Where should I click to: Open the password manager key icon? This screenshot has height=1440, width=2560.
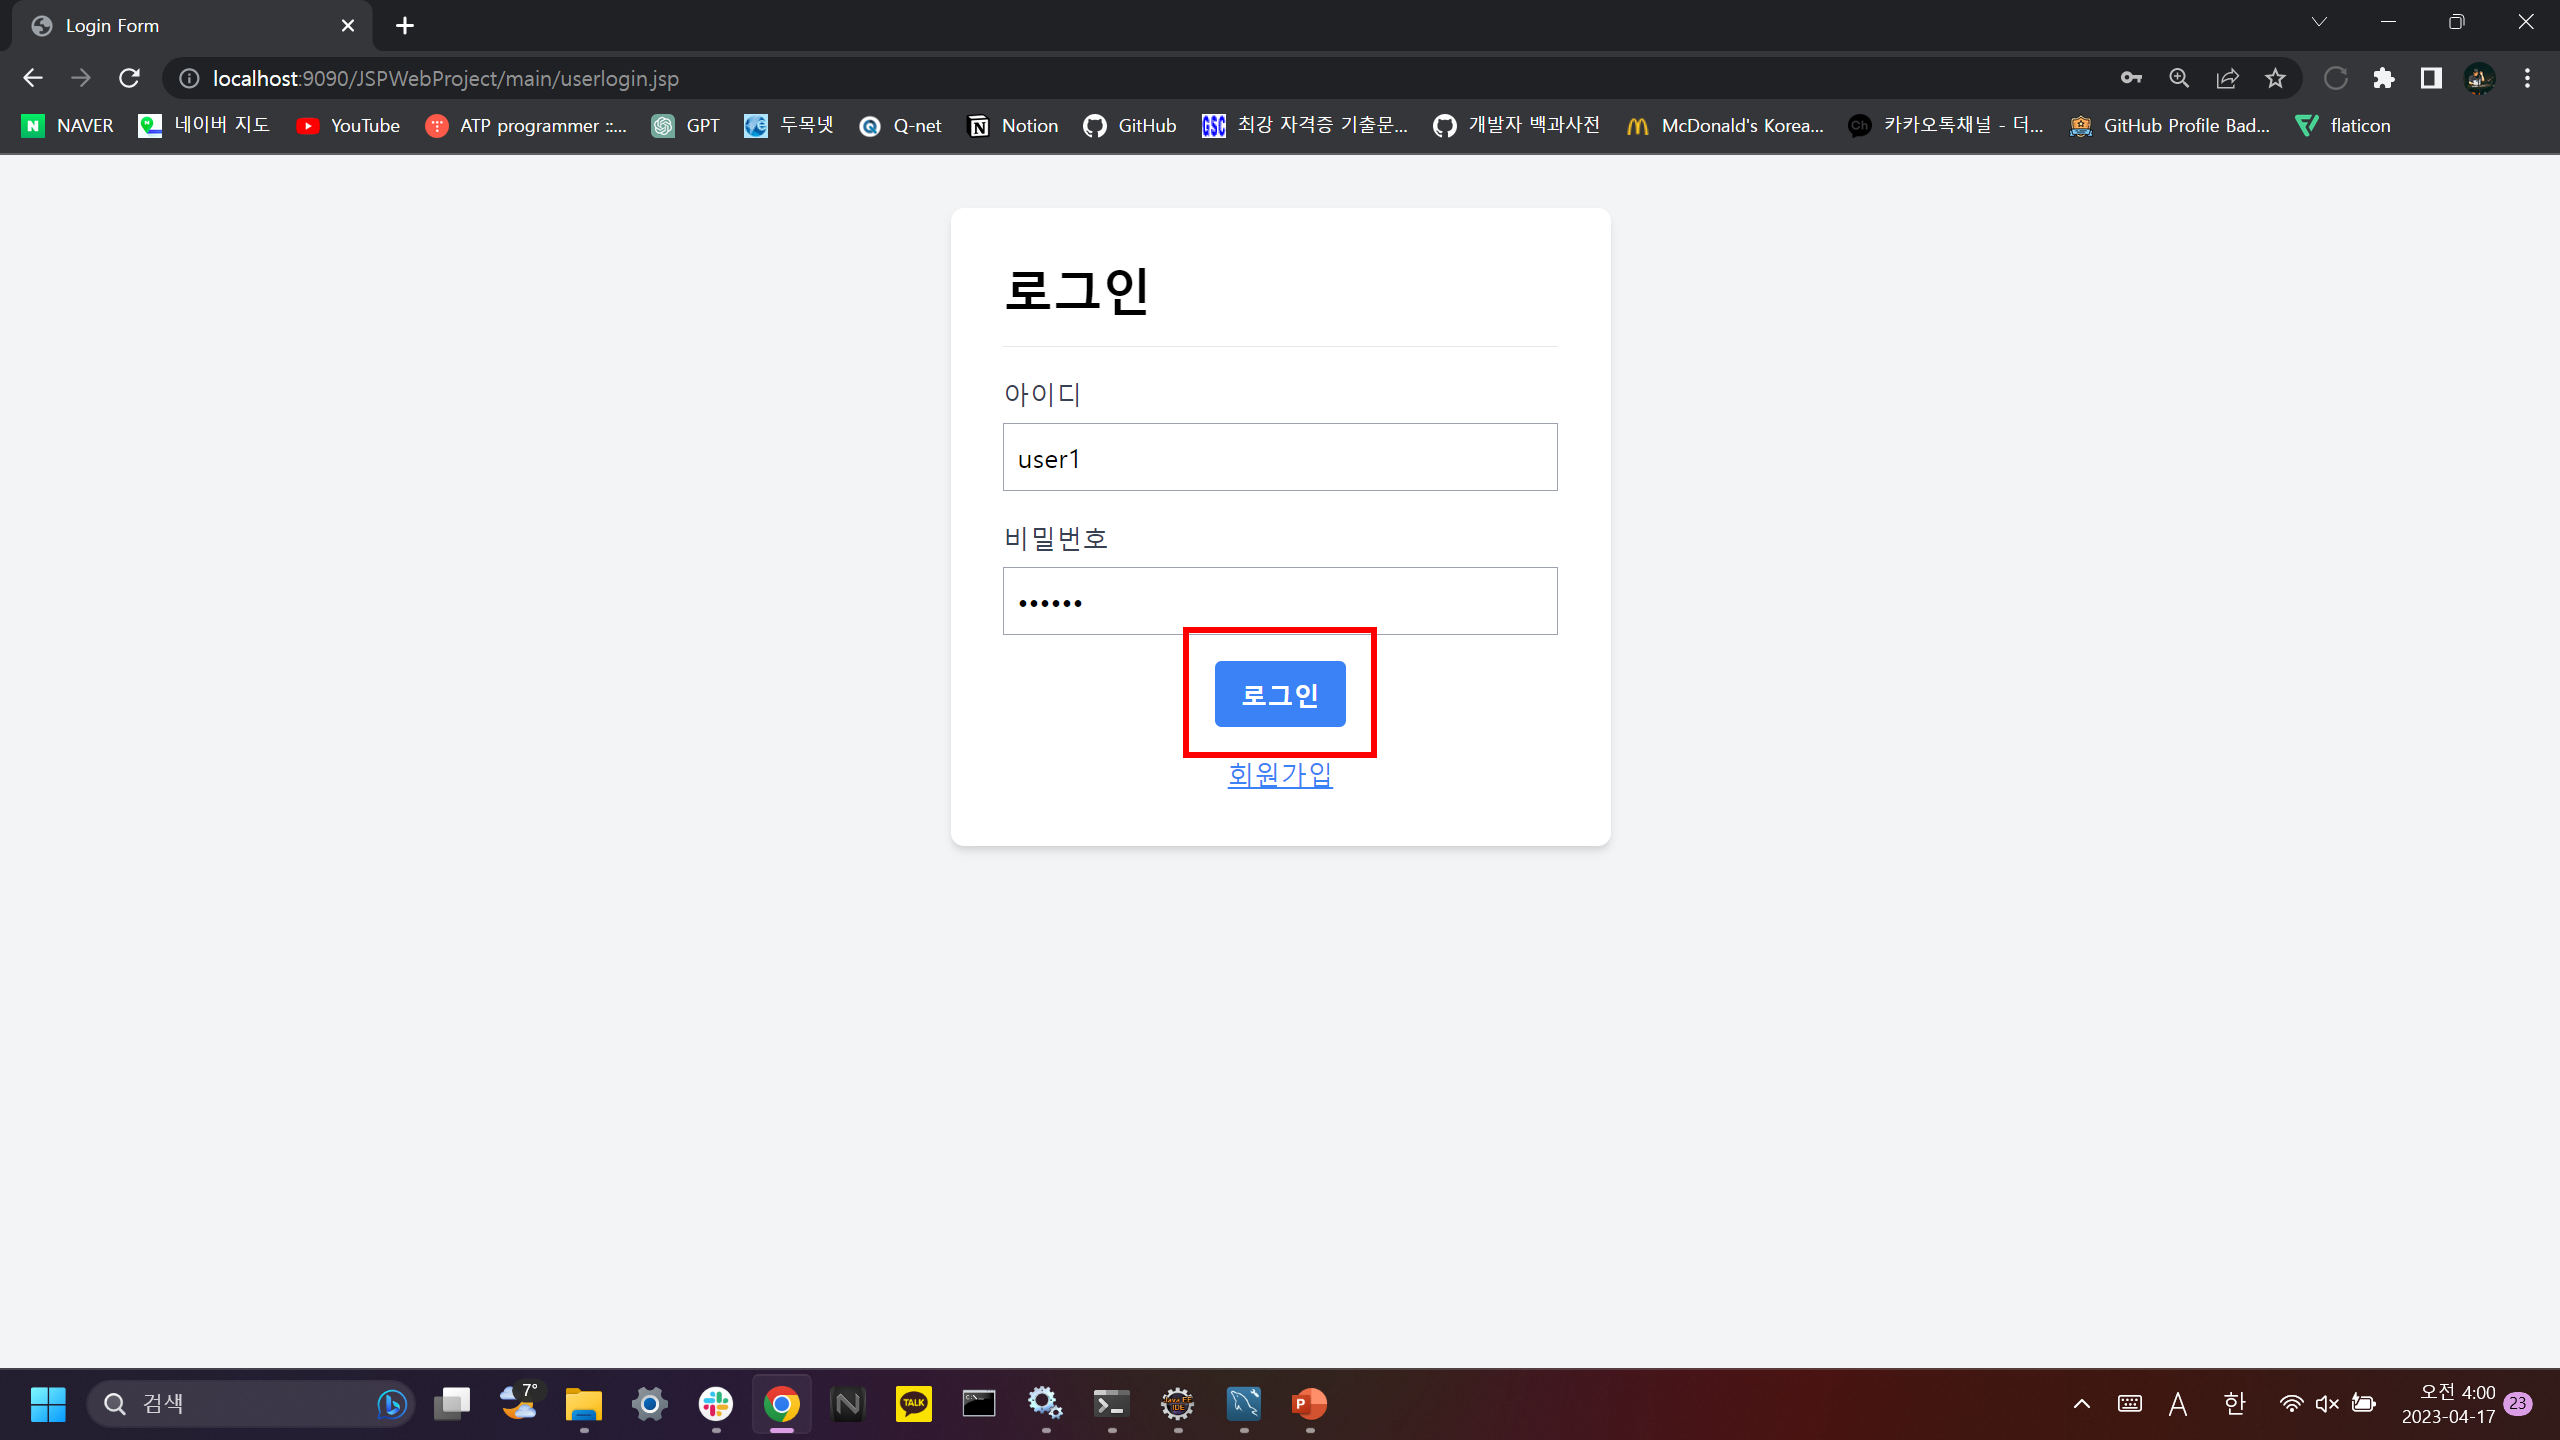[x=2131, y=78]
